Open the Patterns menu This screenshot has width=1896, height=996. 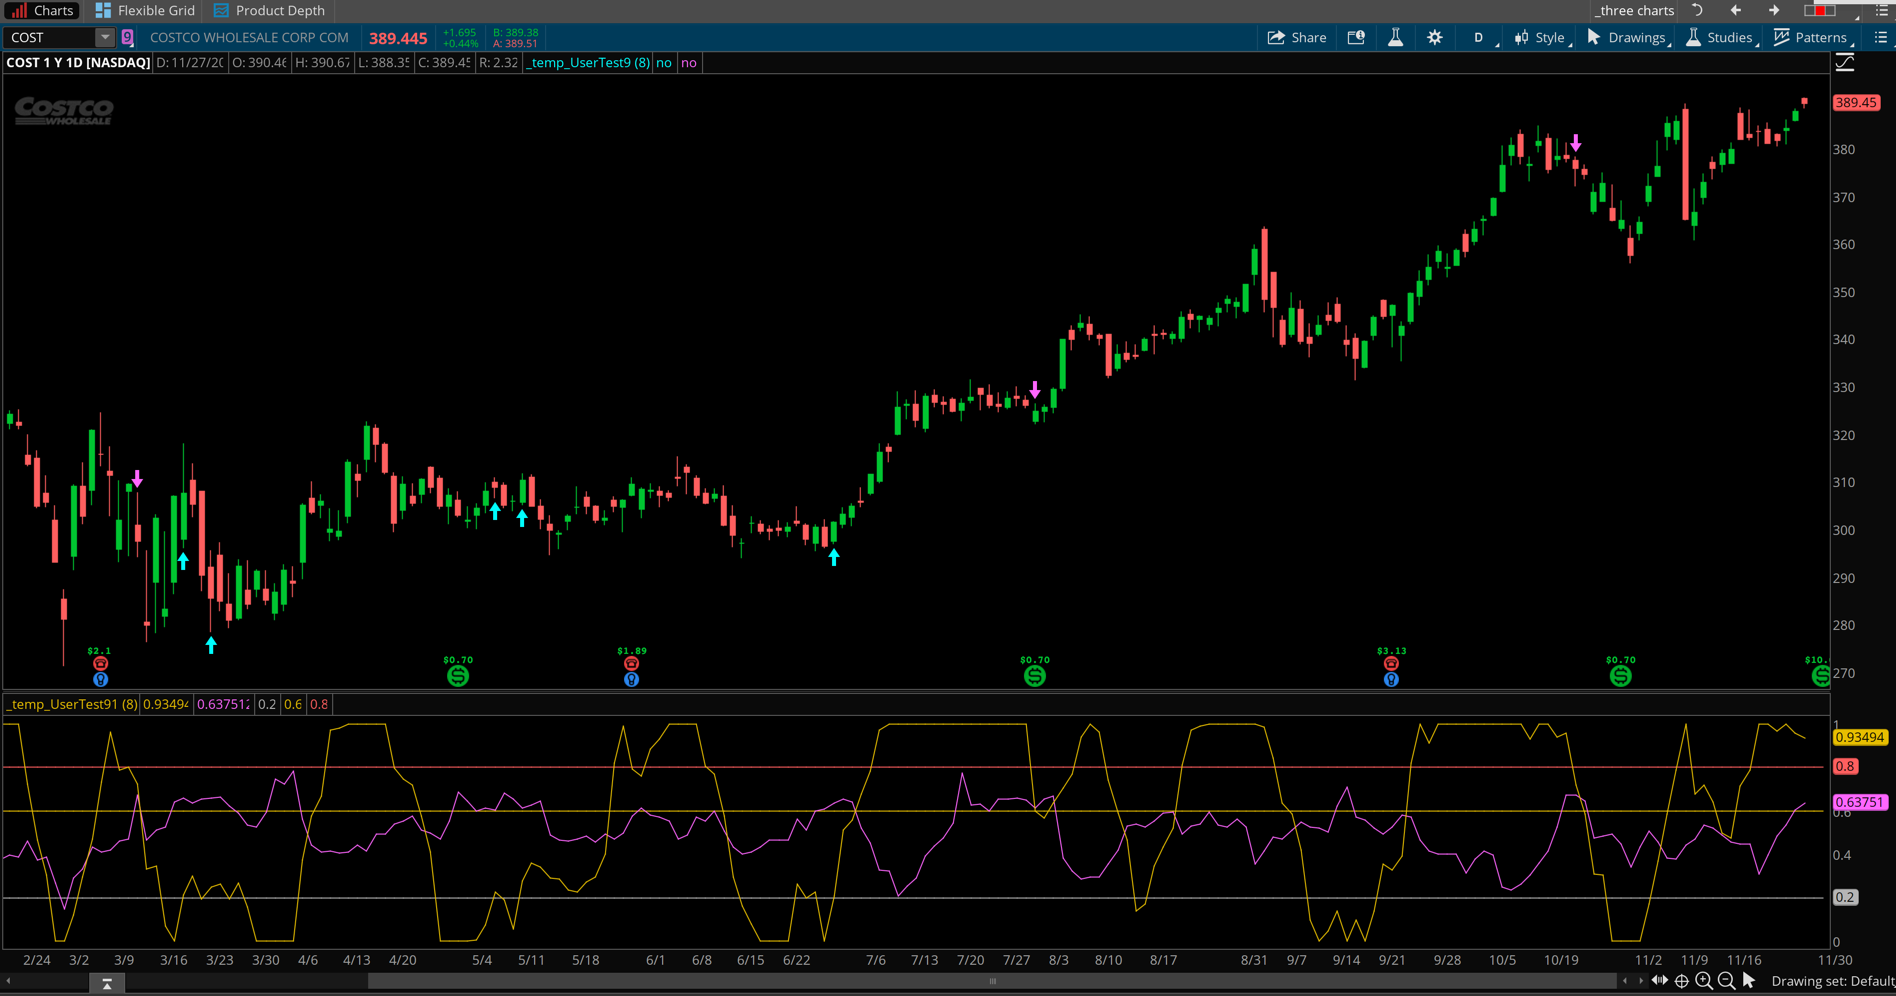tap(1812, 37)
